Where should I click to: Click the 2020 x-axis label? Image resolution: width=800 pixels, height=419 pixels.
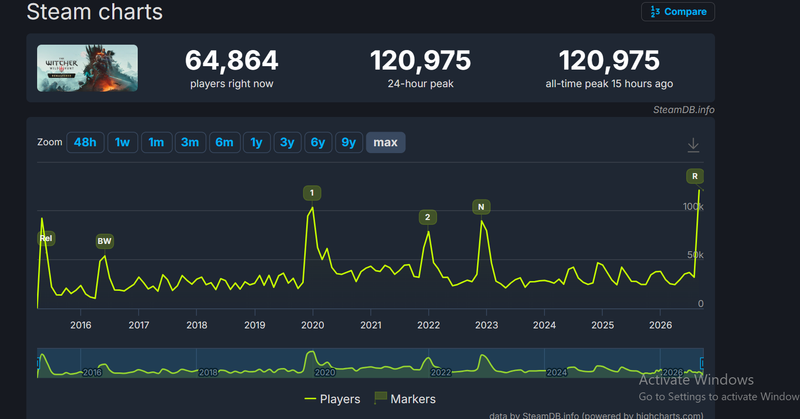click(313, 325)
